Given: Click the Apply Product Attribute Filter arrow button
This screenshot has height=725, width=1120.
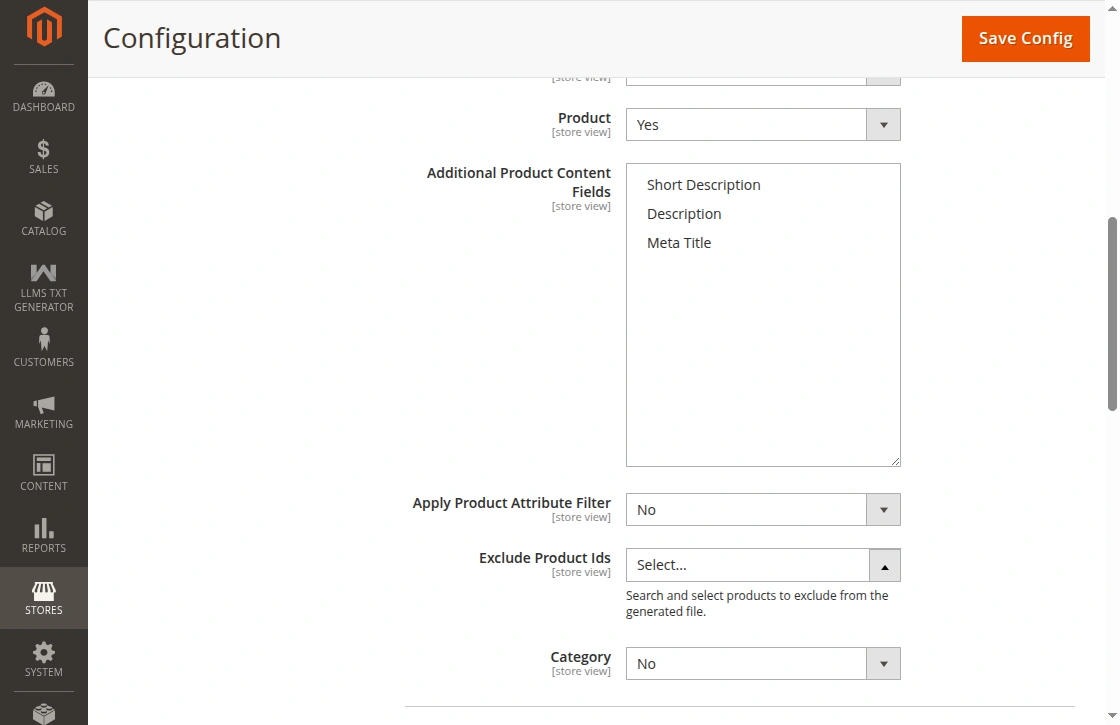Looking at the screenshot, I should [884, 509].
